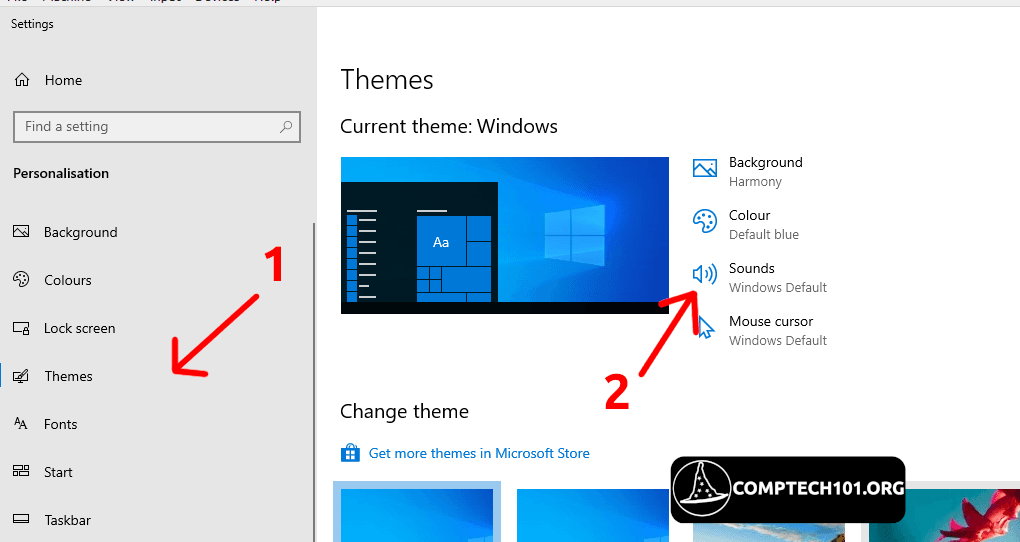Open the Colour Default blue option
1020x542 pixels.
[745, 224]
